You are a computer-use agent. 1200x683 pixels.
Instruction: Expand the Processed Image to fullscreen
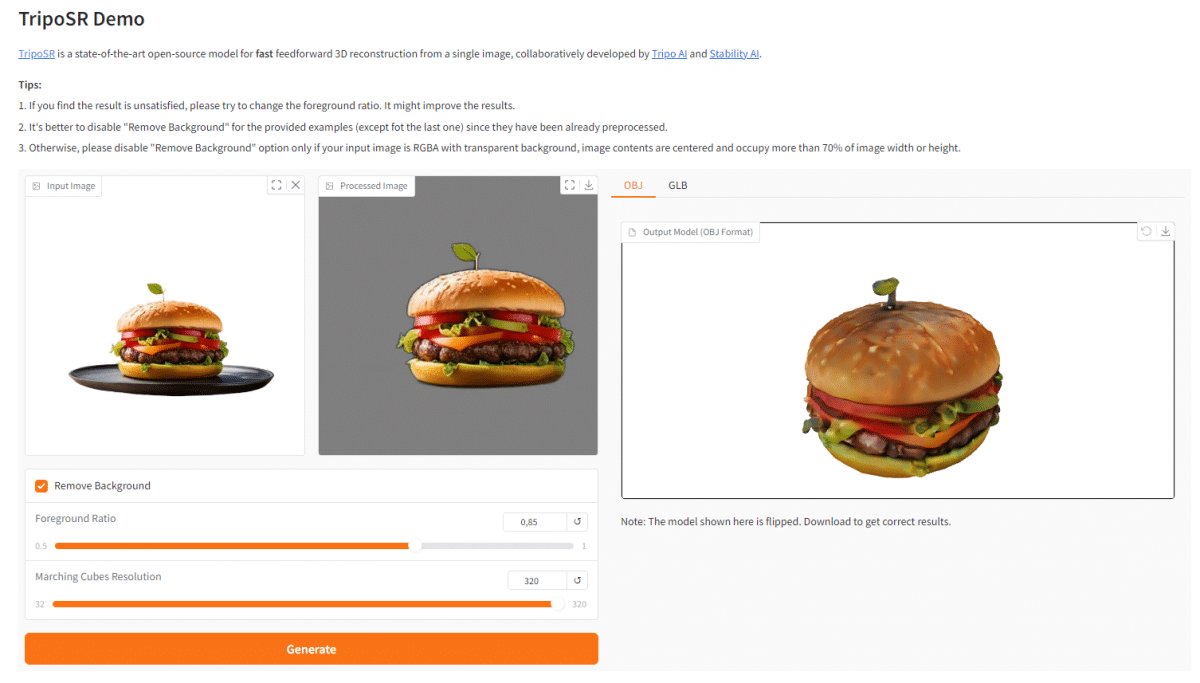pyautogui.click(x=570, y=185)
